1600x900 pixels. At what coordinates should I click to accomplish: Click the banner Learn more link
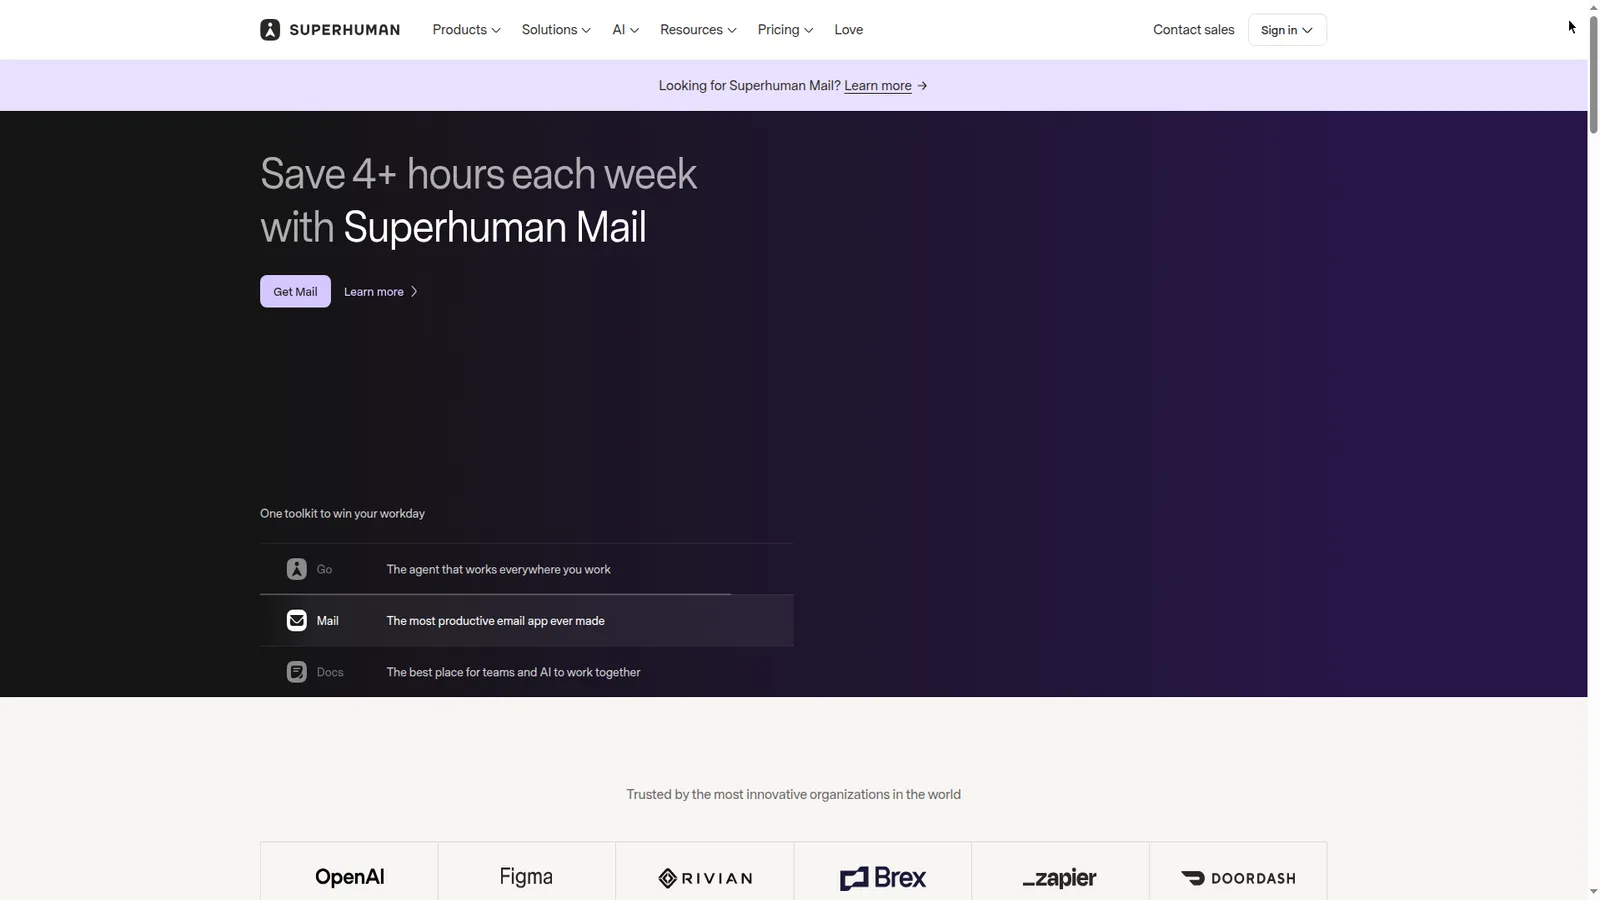click(877, 86)
